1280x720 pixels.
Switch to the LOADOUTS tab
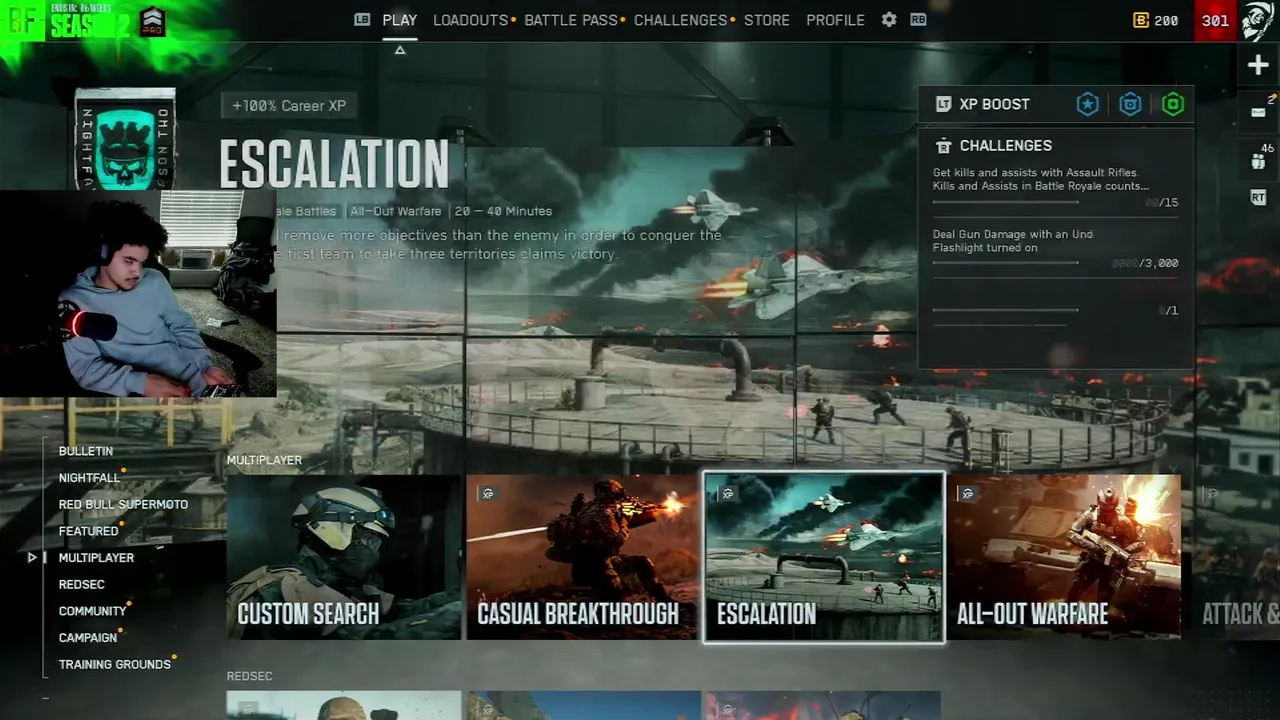click(471, 20)
